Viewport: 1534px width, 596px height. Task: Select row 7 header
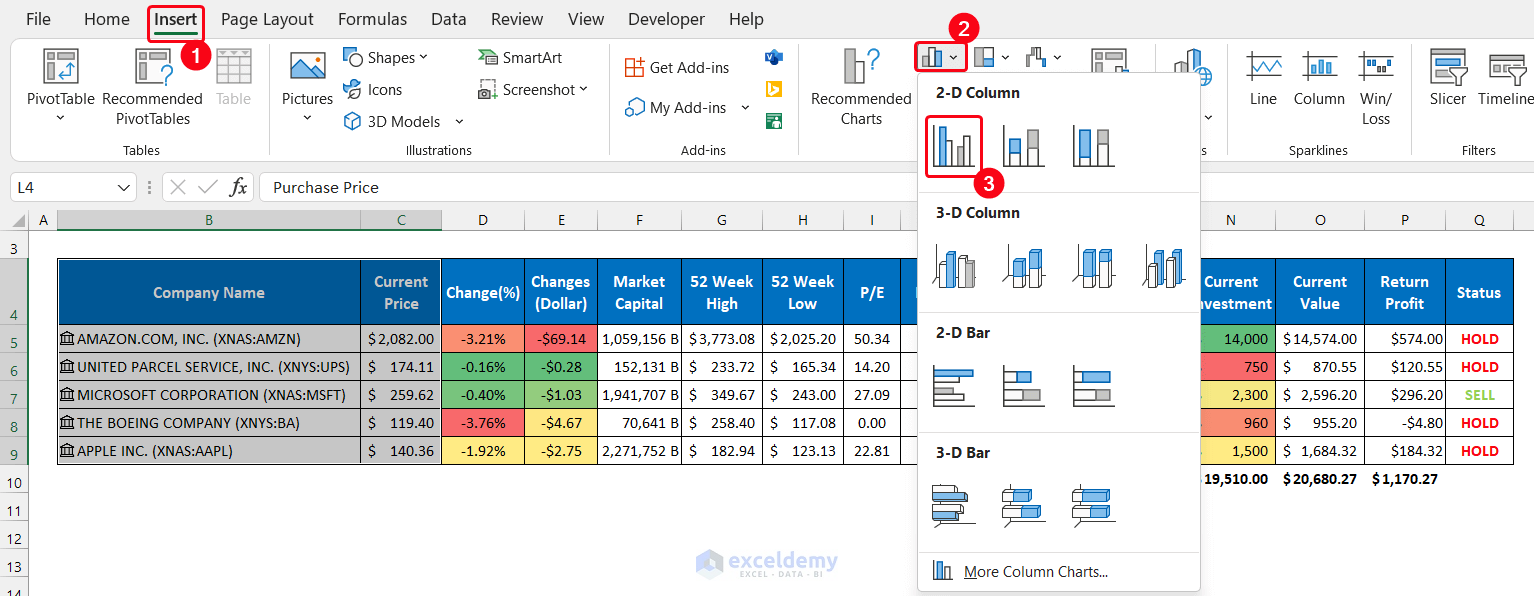pos(14,395)
